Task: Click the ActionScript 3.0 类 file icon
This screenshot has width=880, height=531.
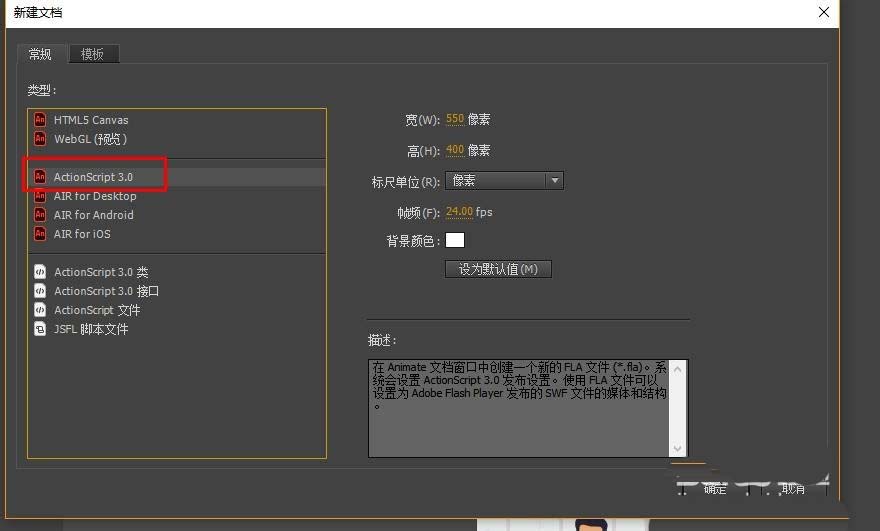Action: (x=40, y=272)
